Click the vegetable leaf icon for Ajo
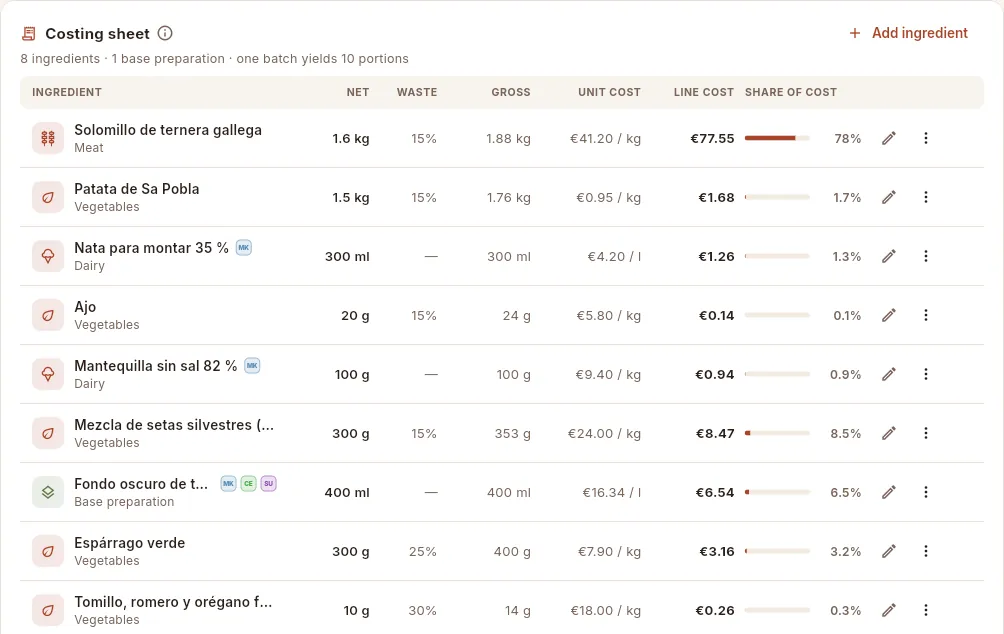 pyautogui.click(x=48, y=315)
